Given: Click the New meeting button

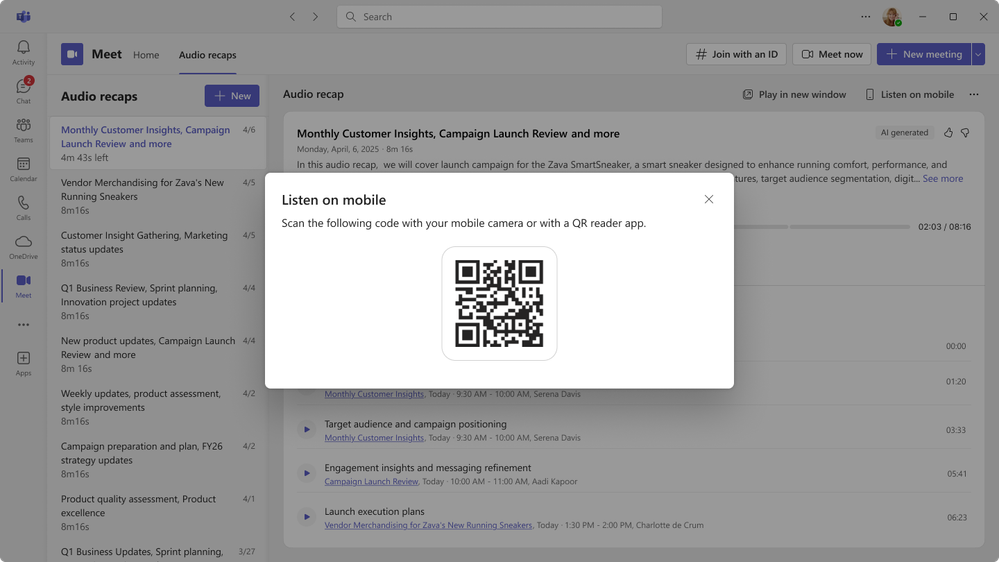Looking at the screenshot, I should [x=924, y=54].
